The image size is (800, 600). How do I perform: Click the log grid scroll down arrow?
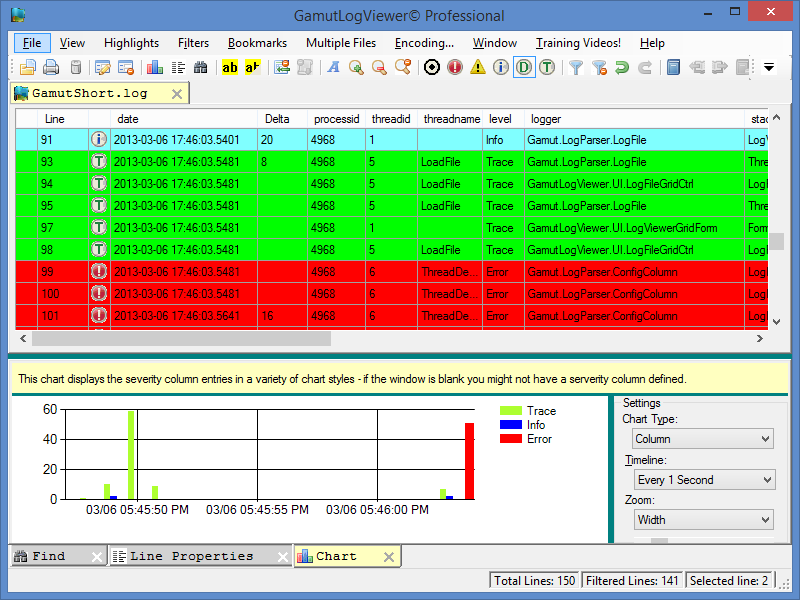[777, 322]
